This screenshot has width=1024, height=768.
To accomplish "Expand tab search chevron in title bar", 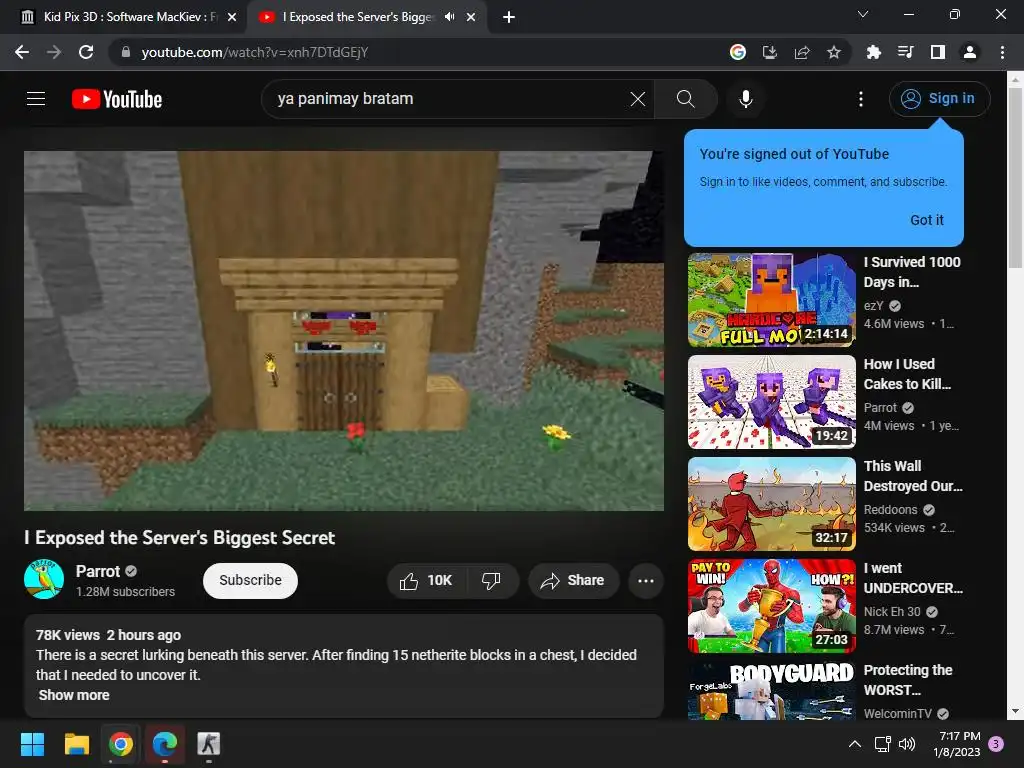I will (x=863, y=14).
